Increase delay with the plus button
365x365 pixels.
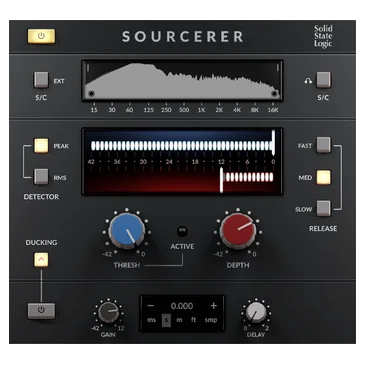point(213,306)
